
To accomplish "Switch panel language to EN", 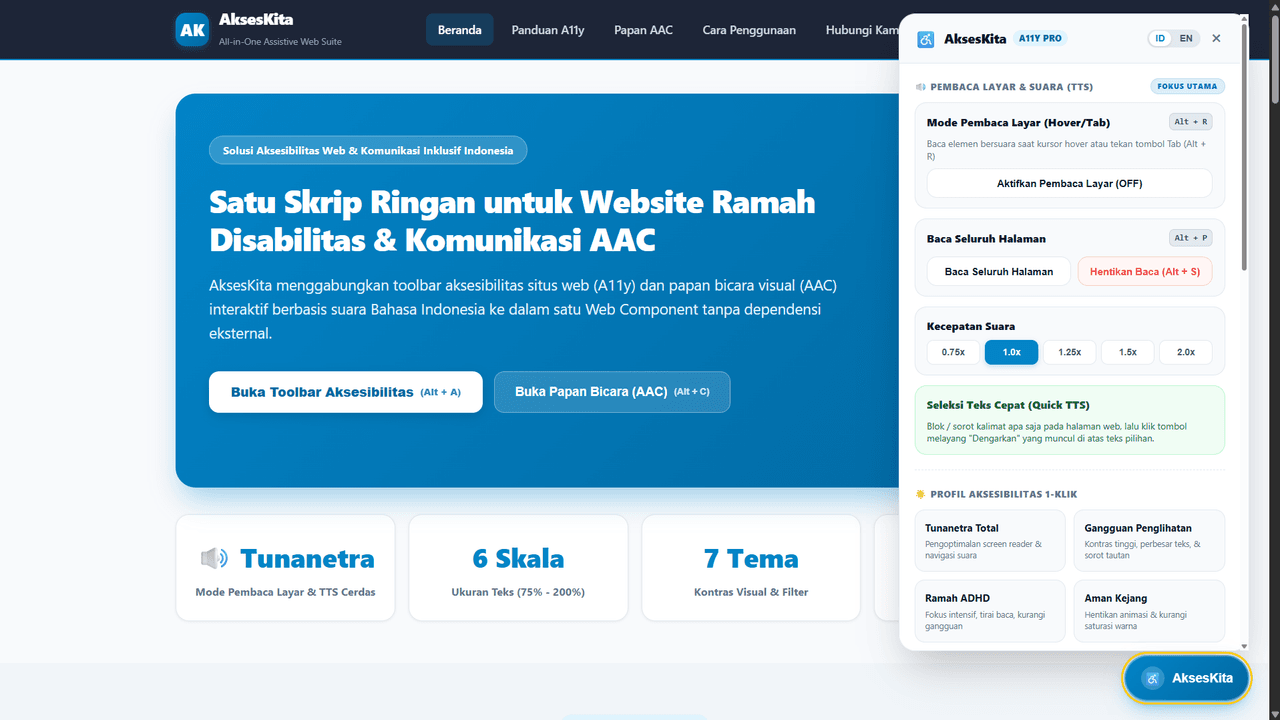I will pos(1186,38).
